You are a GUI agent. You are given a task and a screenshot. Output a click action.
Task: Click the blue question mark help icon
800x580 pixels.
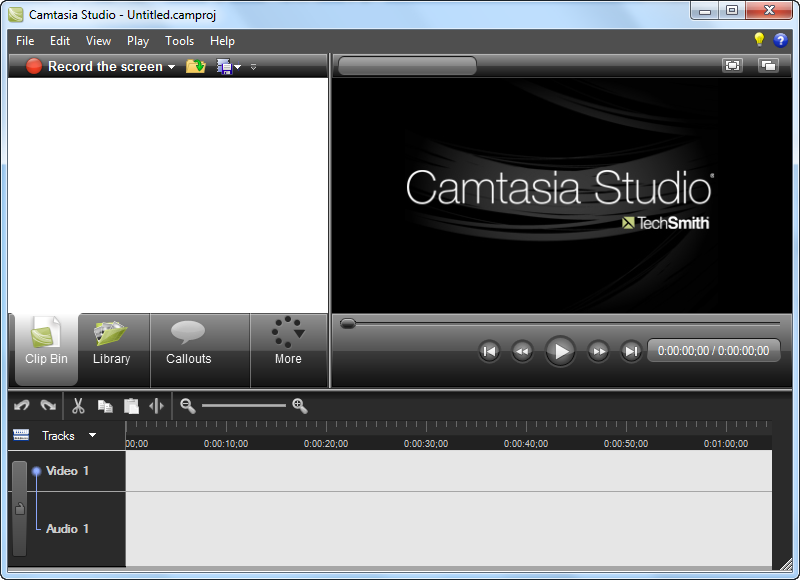tap(781, 40)
